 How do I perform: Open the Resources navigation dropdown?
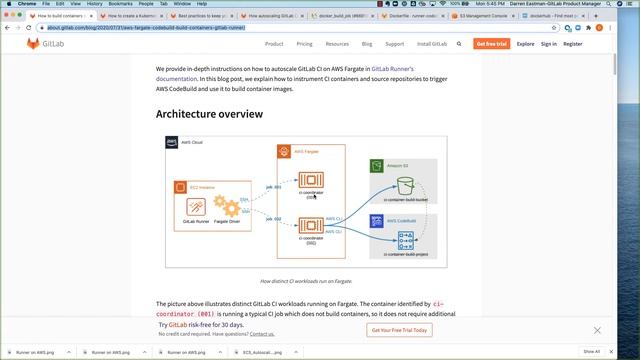click(337, 44)
